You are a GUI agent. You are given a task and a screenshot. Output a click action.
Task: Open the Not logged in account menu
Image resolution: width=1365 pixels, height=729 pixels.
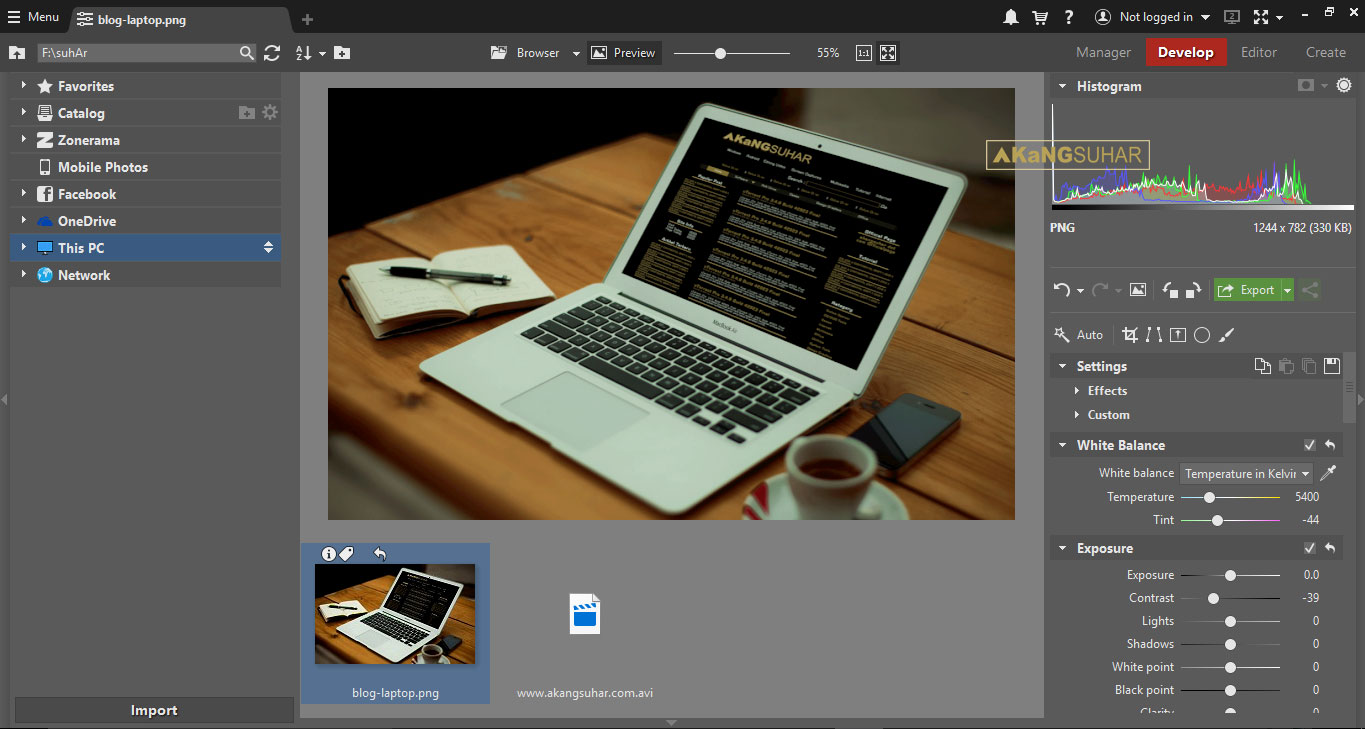[x=1152, y=17]
